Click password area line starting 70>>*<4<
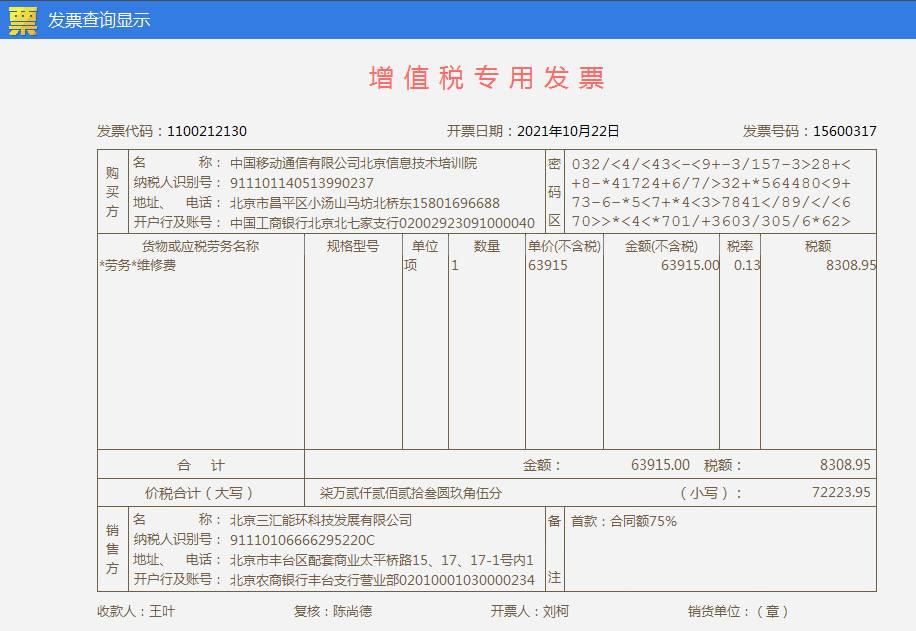 click(711, 221)
